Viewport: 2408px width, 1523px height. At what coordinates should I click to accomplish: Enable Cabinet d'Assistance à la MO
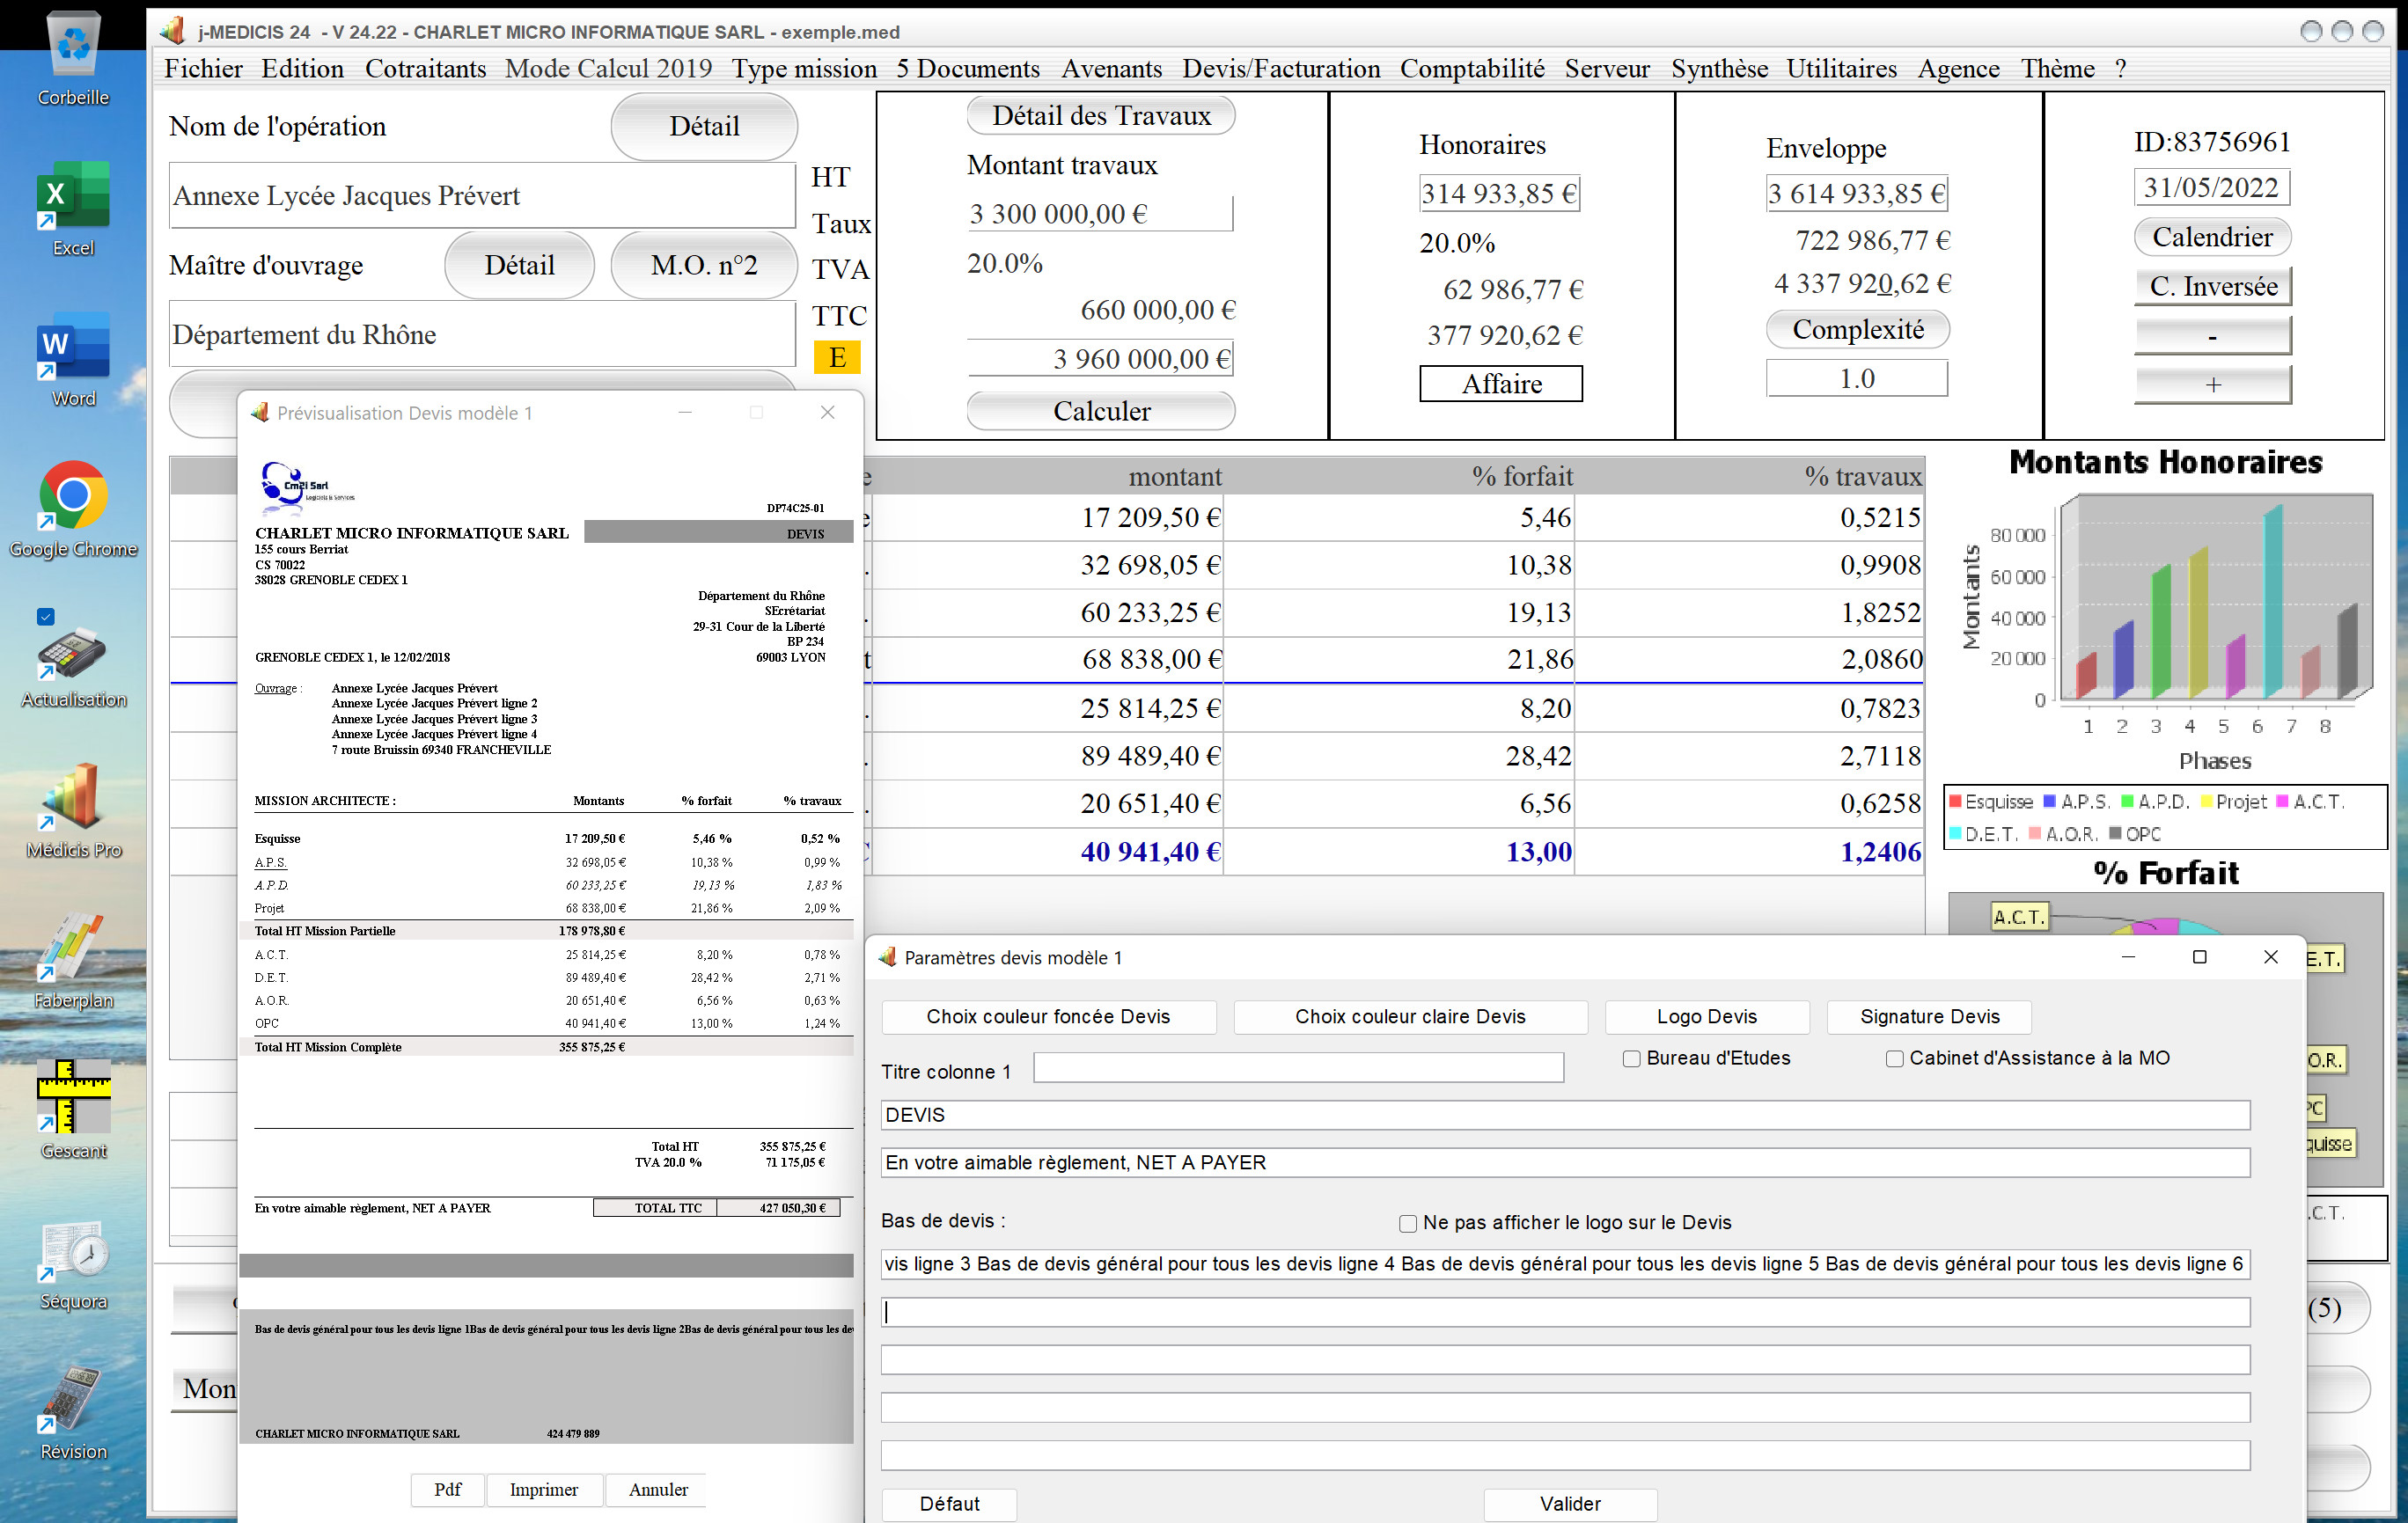(x=1894, y=1058)
